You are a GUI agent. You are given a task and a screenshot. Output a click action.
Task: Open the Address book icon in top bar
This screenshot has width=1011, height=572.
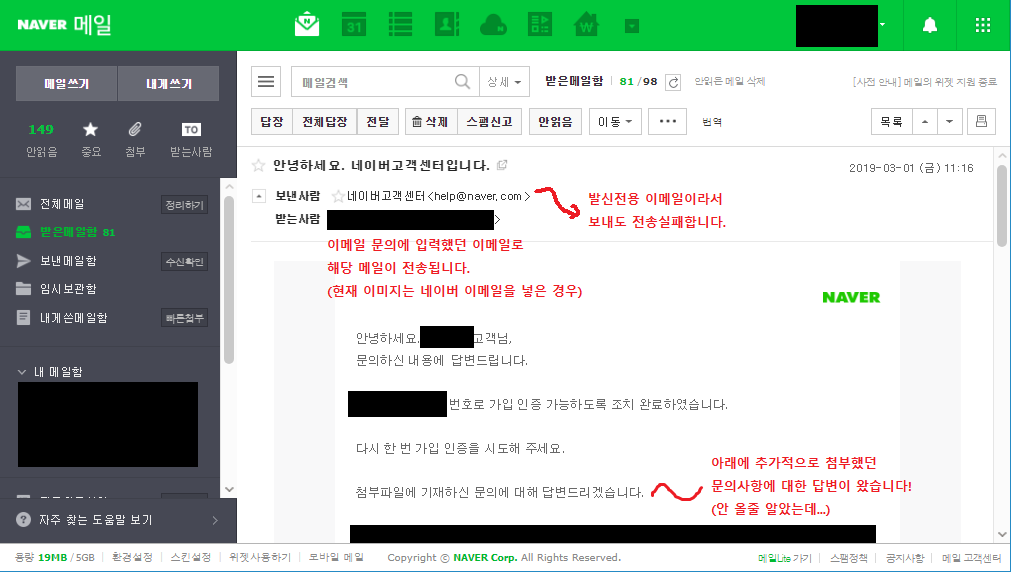point(447,25)
